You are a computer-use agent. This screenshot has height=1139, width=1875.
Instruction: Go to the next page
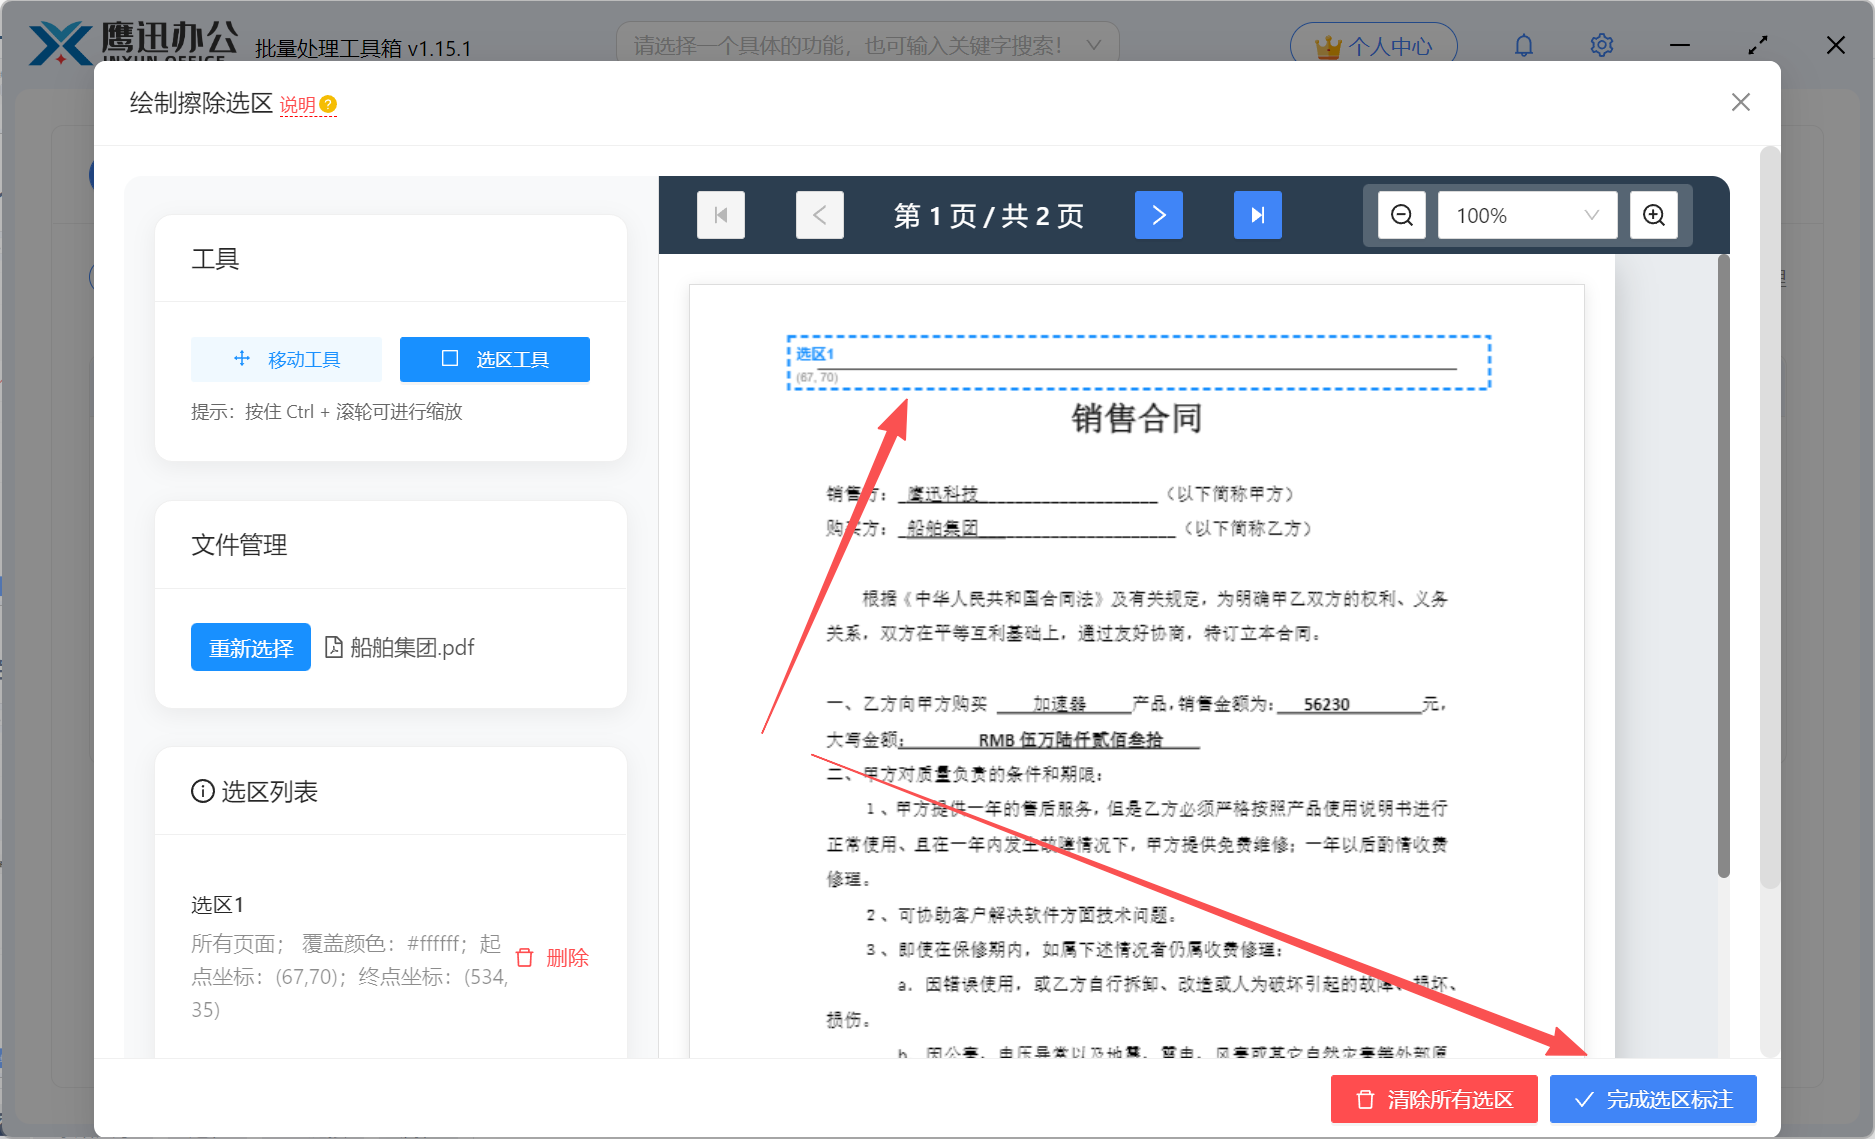click(x=1159, y=215)
